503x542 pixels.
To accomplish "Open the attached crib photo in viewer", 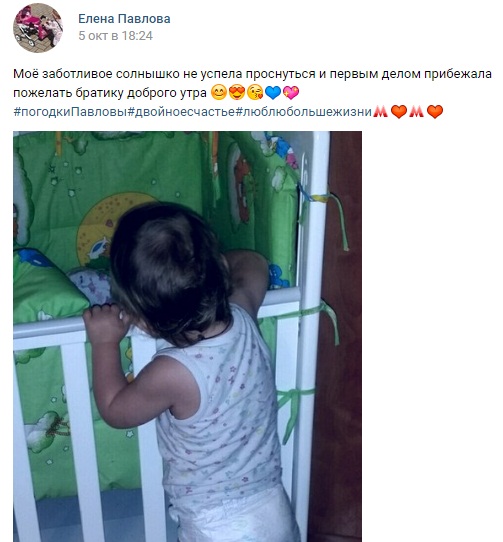I will (187, 336).
